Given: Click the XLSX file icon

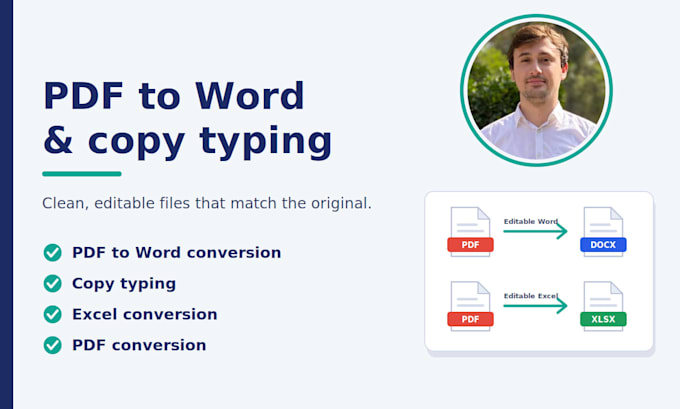Looking at the screenshot, I should click(603, 306).
